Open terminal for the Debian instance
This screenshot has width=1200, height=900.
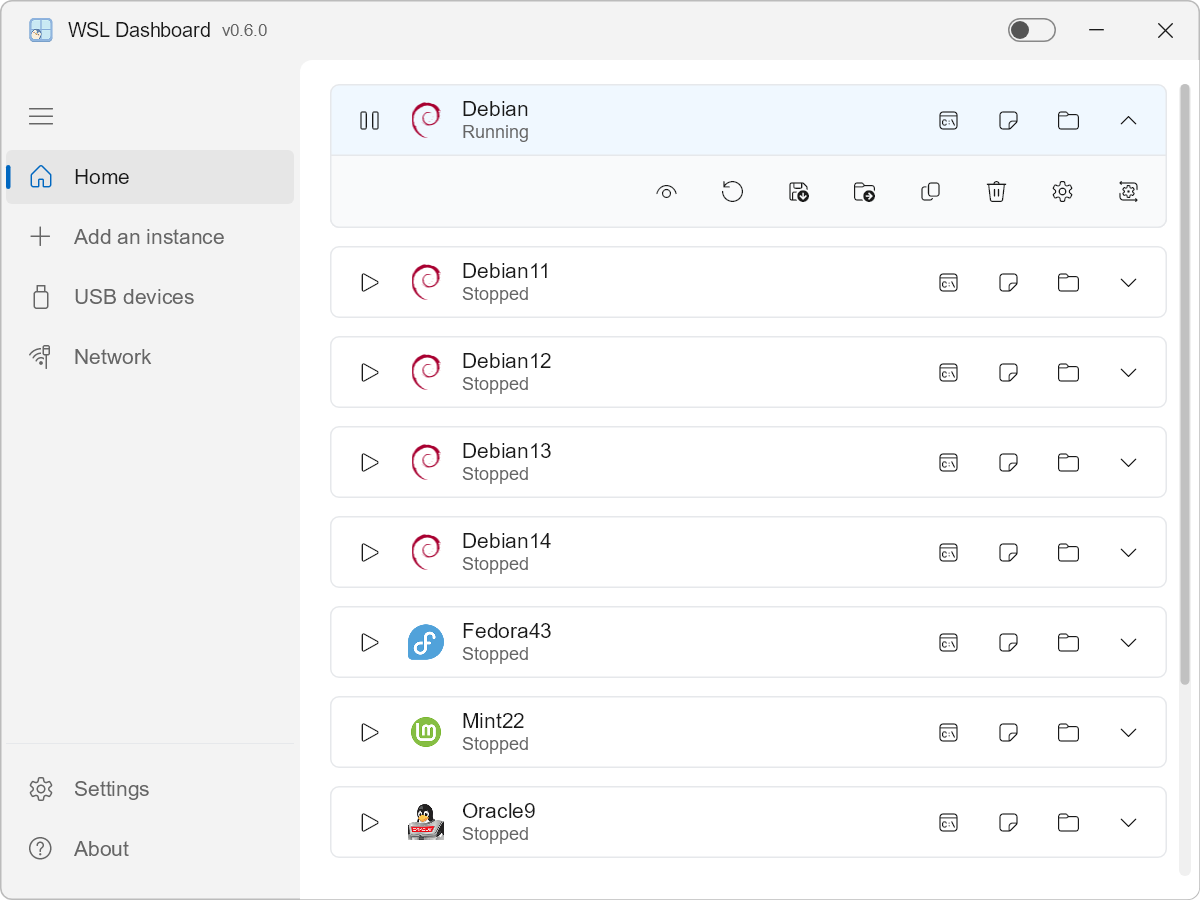click(948, 121)
